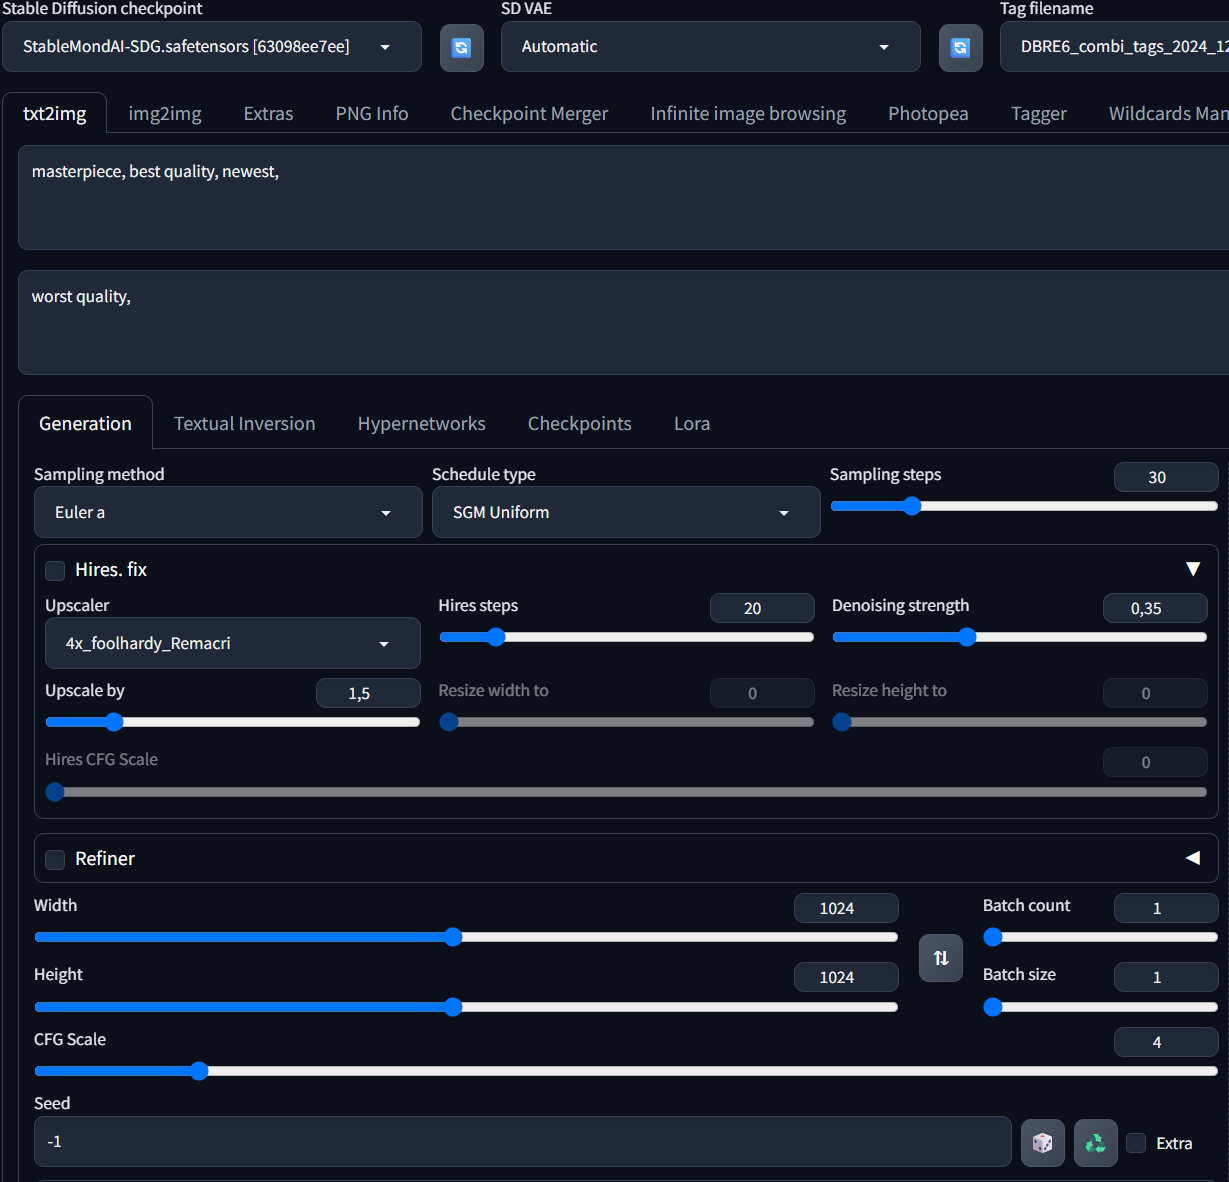
Task: Click the Hires steps slider handle
Action: [496, 637]
